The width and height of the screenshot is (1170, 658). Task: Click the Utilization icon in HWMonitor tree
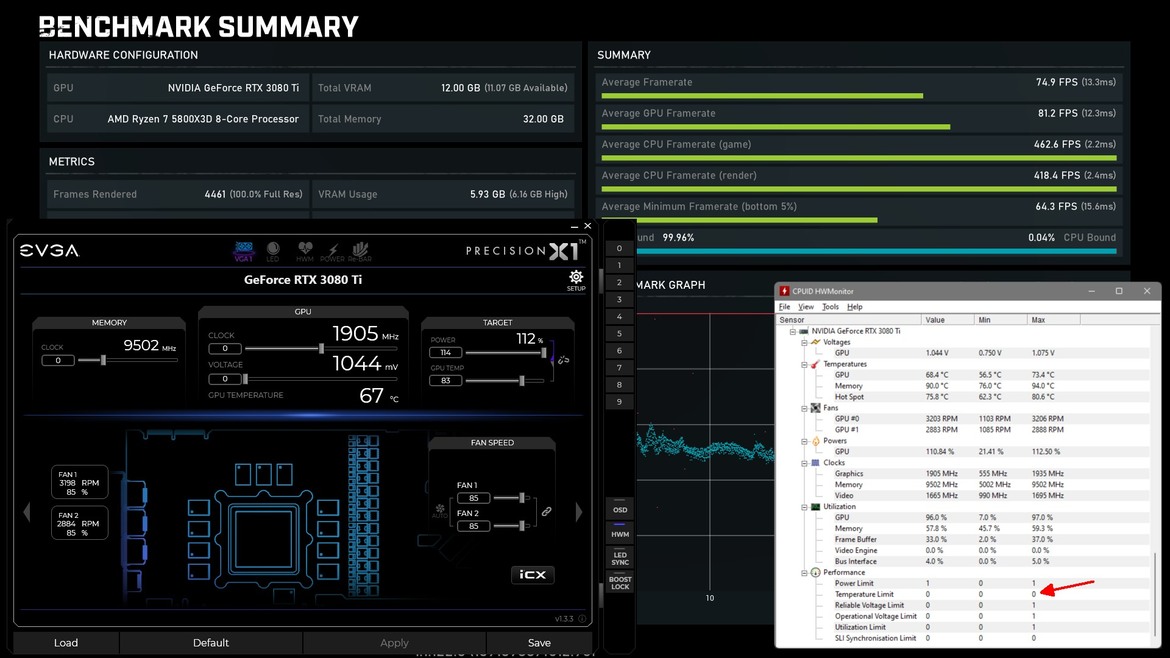pos(816,507)
